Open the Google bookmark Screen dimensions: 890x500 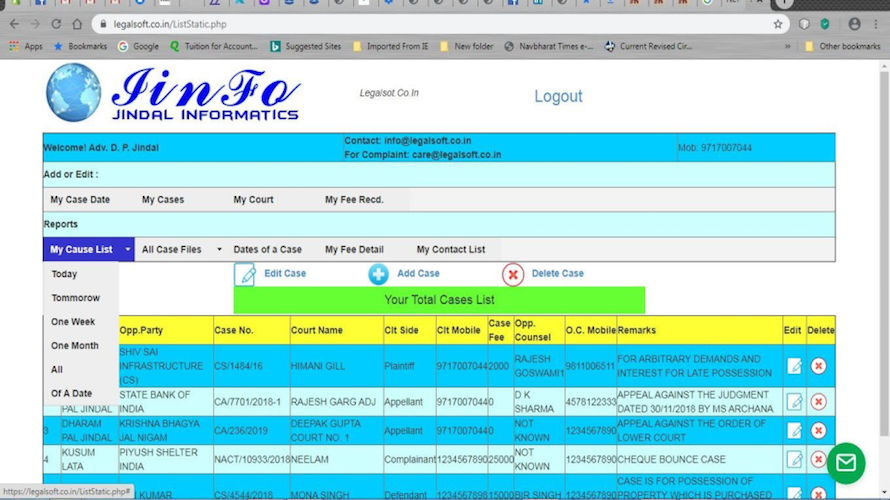pyautogui.click(x=138, y=47)
